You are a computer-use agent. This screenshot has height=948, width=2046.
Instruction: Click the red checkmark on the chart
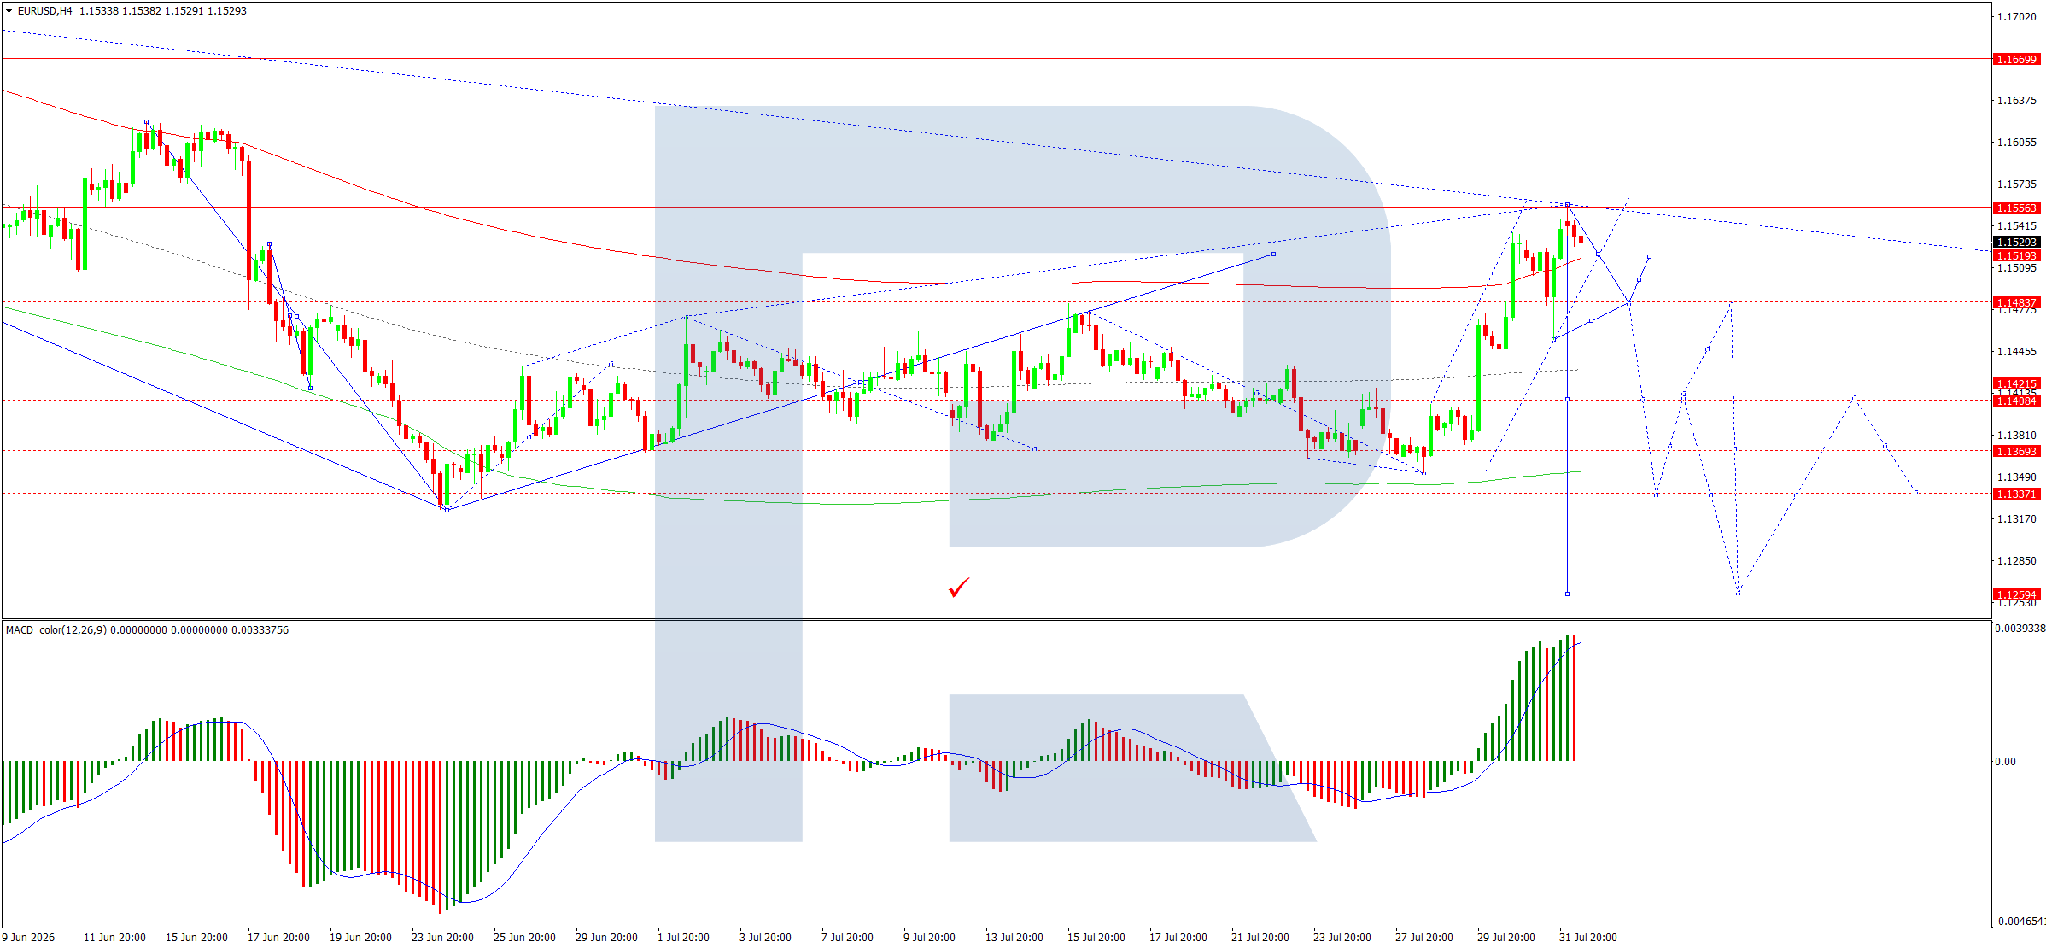click(x=959, y=587)
